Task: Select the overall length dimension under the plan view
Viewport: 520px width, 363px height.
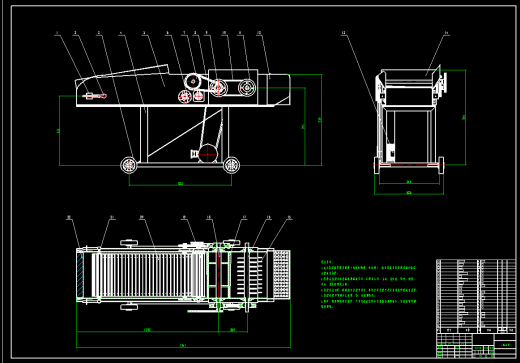Action: point(183,346)
